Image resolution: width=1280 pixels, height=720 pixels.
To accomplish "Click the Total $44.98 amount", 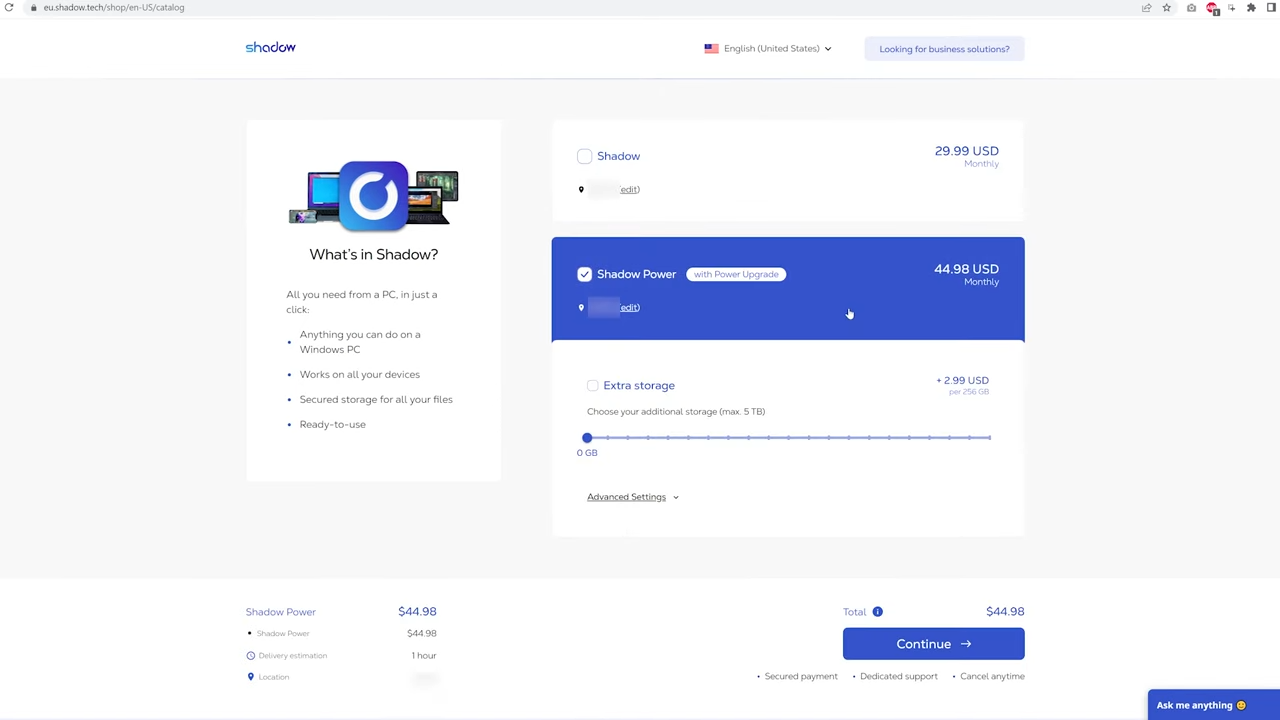I will [1005, 611].
